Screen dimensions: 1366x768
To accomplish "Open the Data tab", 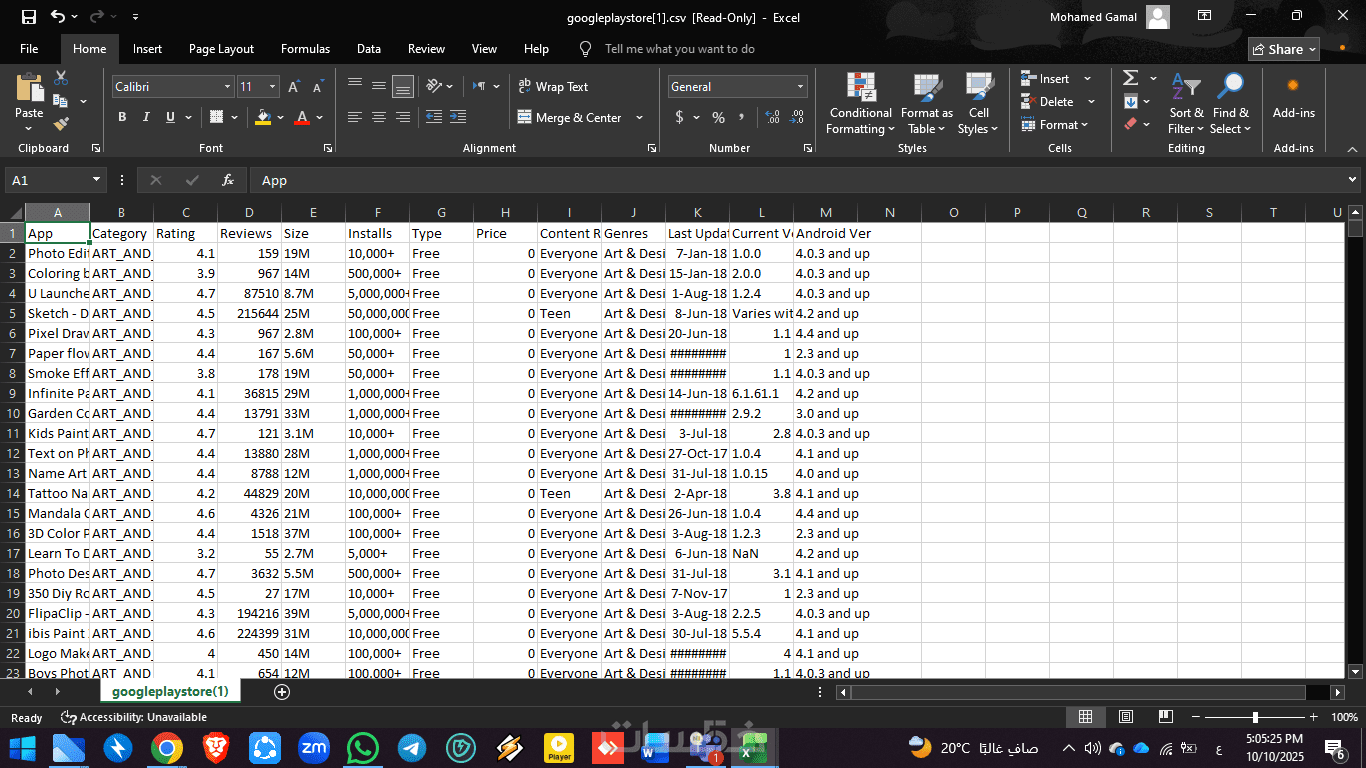I will point(369,49).
